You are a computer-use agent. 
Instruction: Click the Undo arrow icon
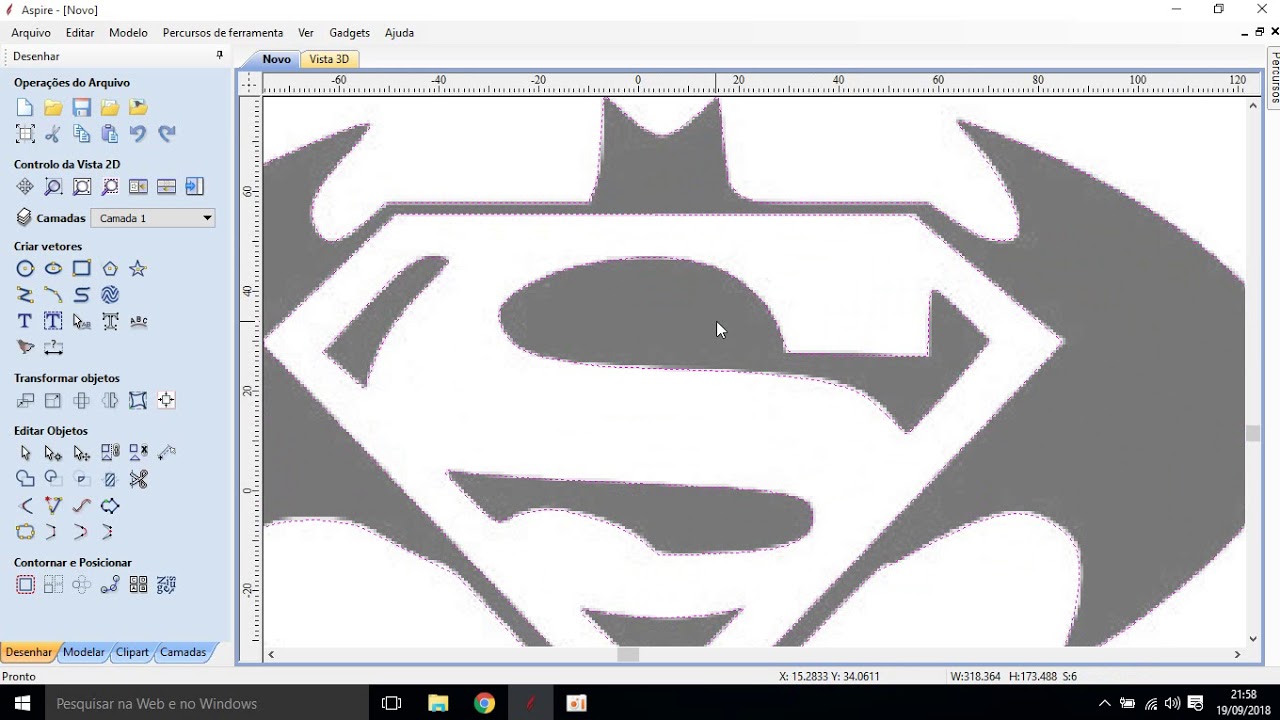(x=138, y=134)
